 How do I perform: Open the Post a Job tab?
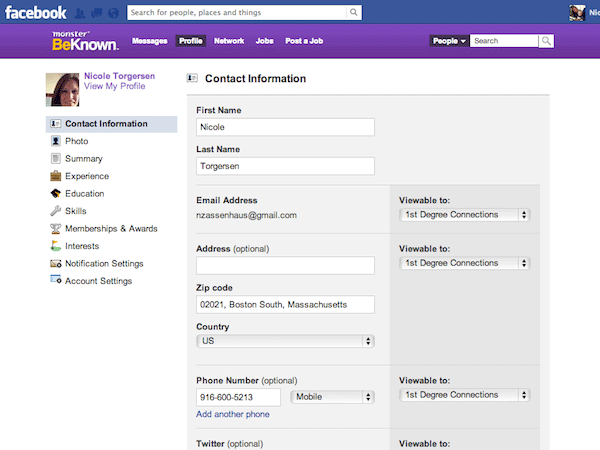pyautogui.click(x=304, y=41)
